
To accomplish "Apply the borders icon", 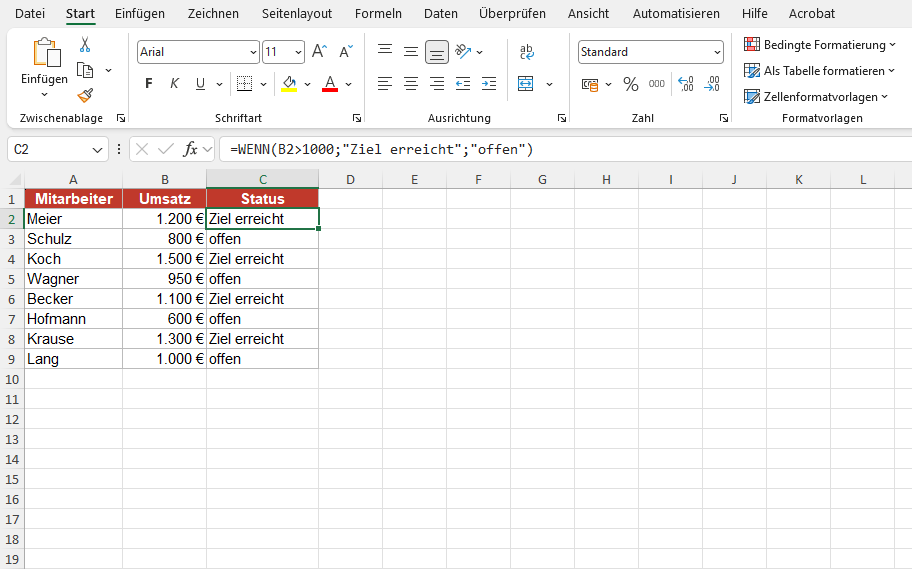I will tap(244, 84).
